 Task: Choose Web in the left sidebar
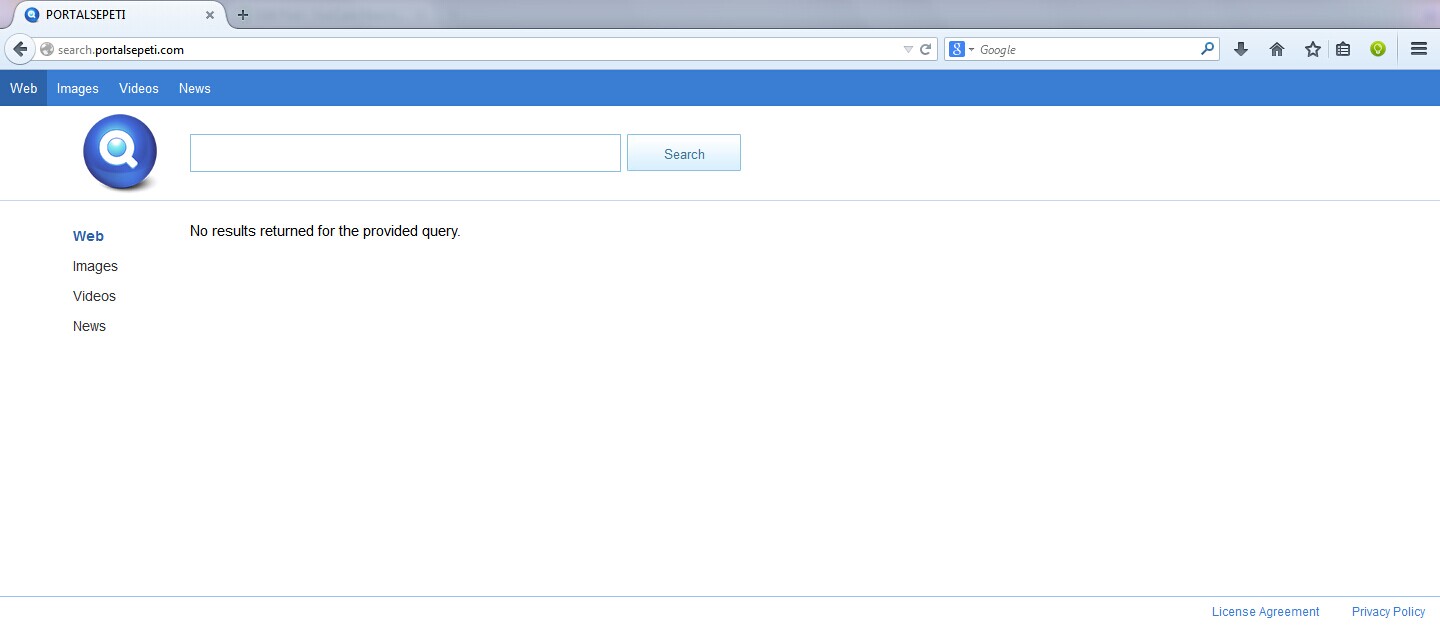pyautogui.click(x=88, y=236)
